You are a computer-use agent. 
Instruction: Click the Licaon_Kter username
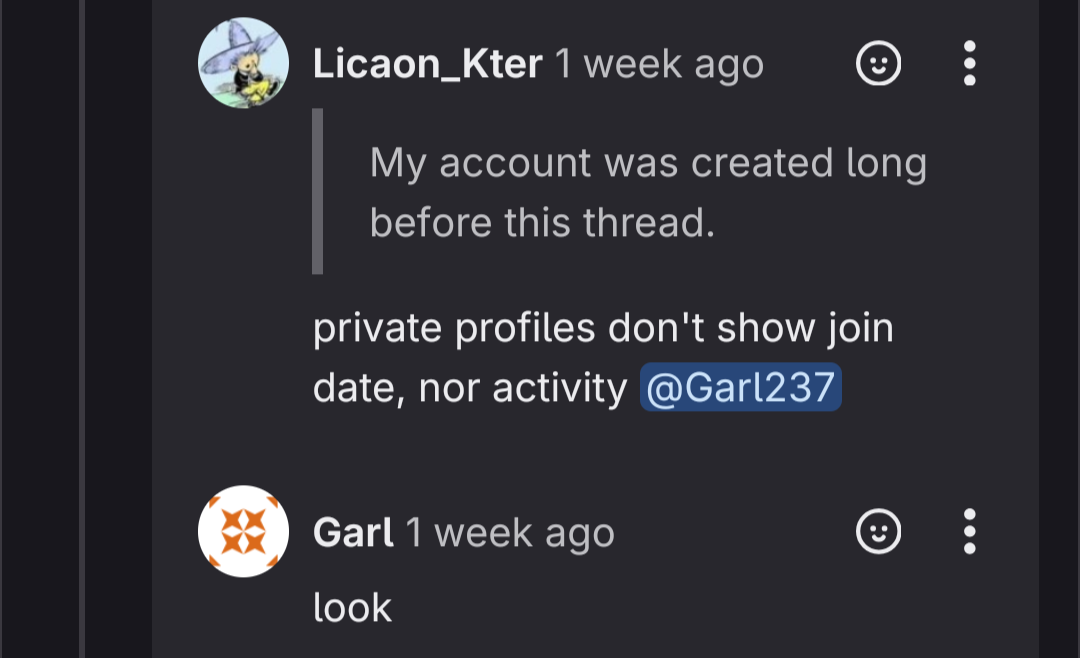point(427,65)
